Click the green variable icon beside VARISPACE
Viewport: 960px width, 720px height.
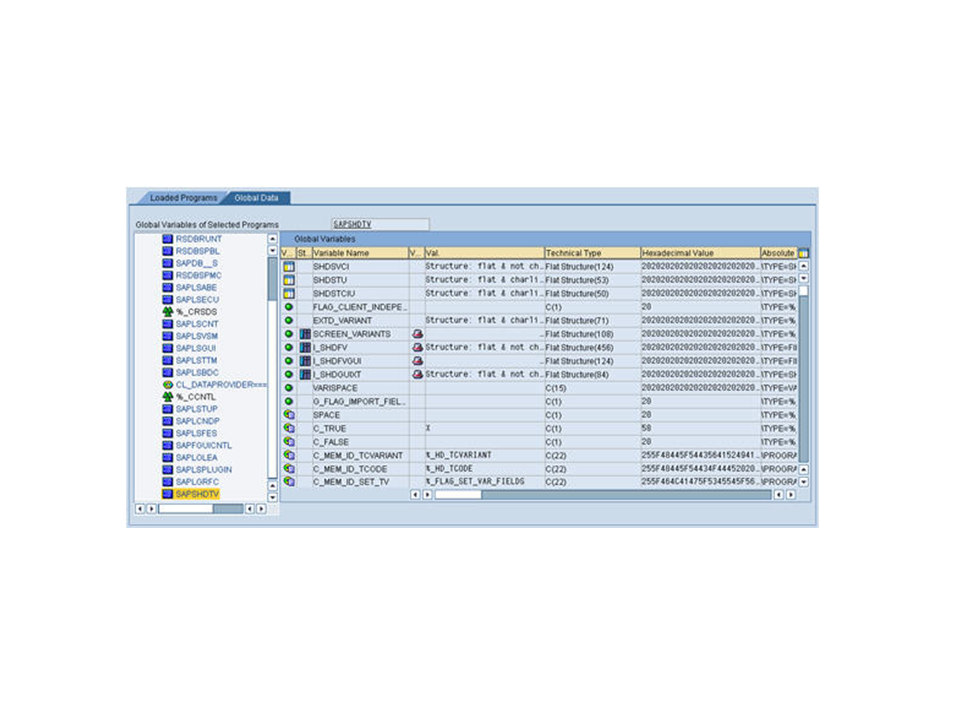point(288,388)
